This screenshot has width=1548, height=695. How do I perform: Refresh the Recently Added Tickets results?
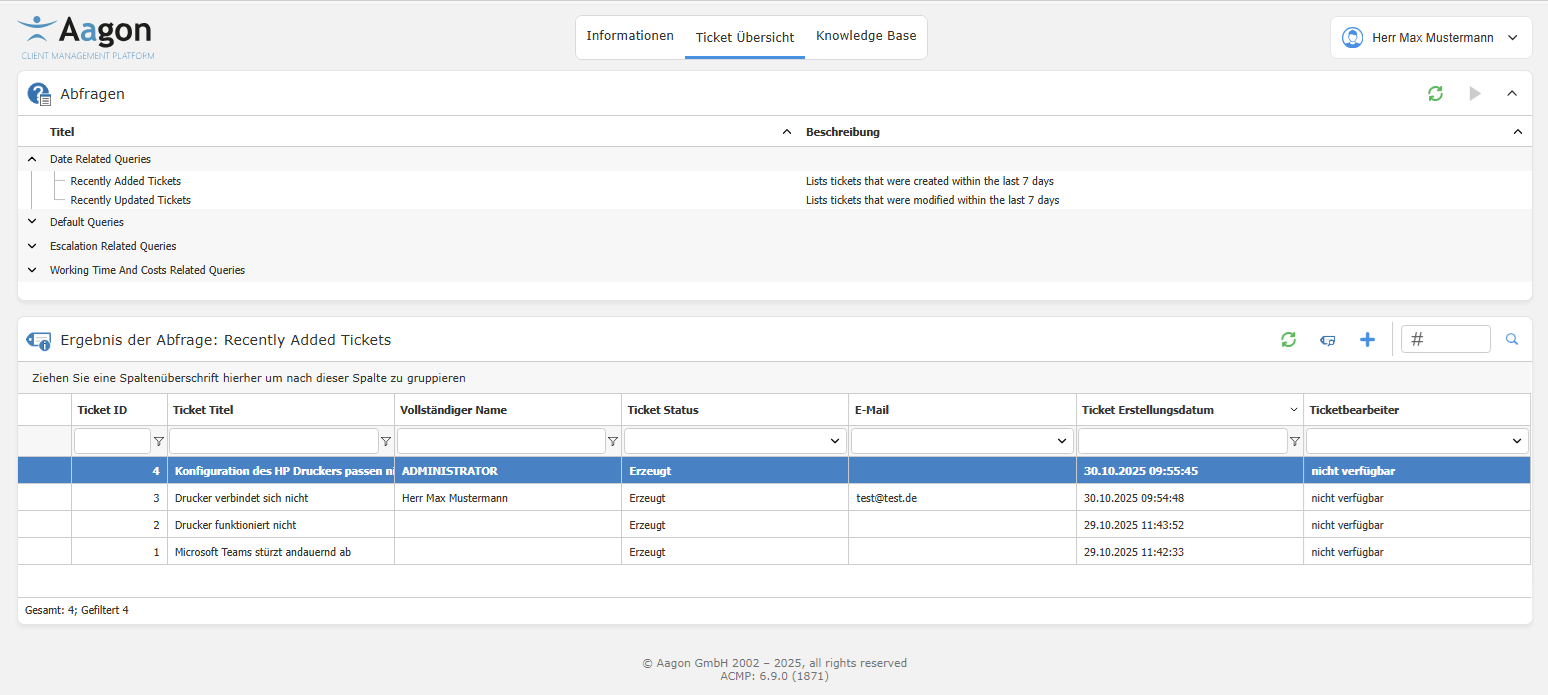[1288, 339]
